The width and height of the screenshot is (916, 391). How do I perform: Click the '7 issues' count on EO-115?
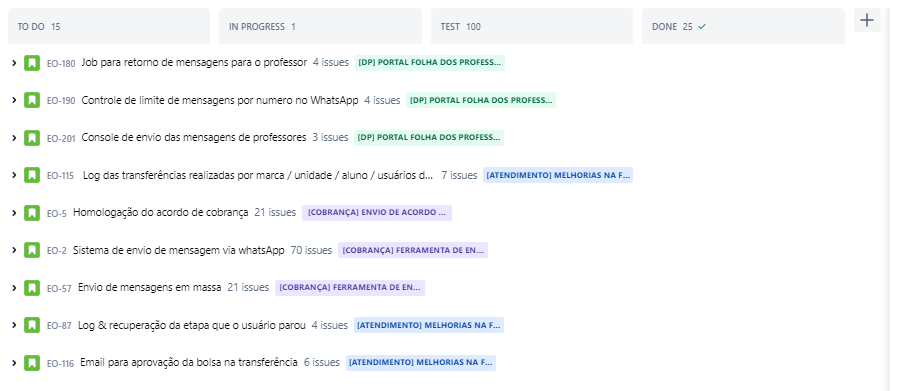click(x=459, y=175)
